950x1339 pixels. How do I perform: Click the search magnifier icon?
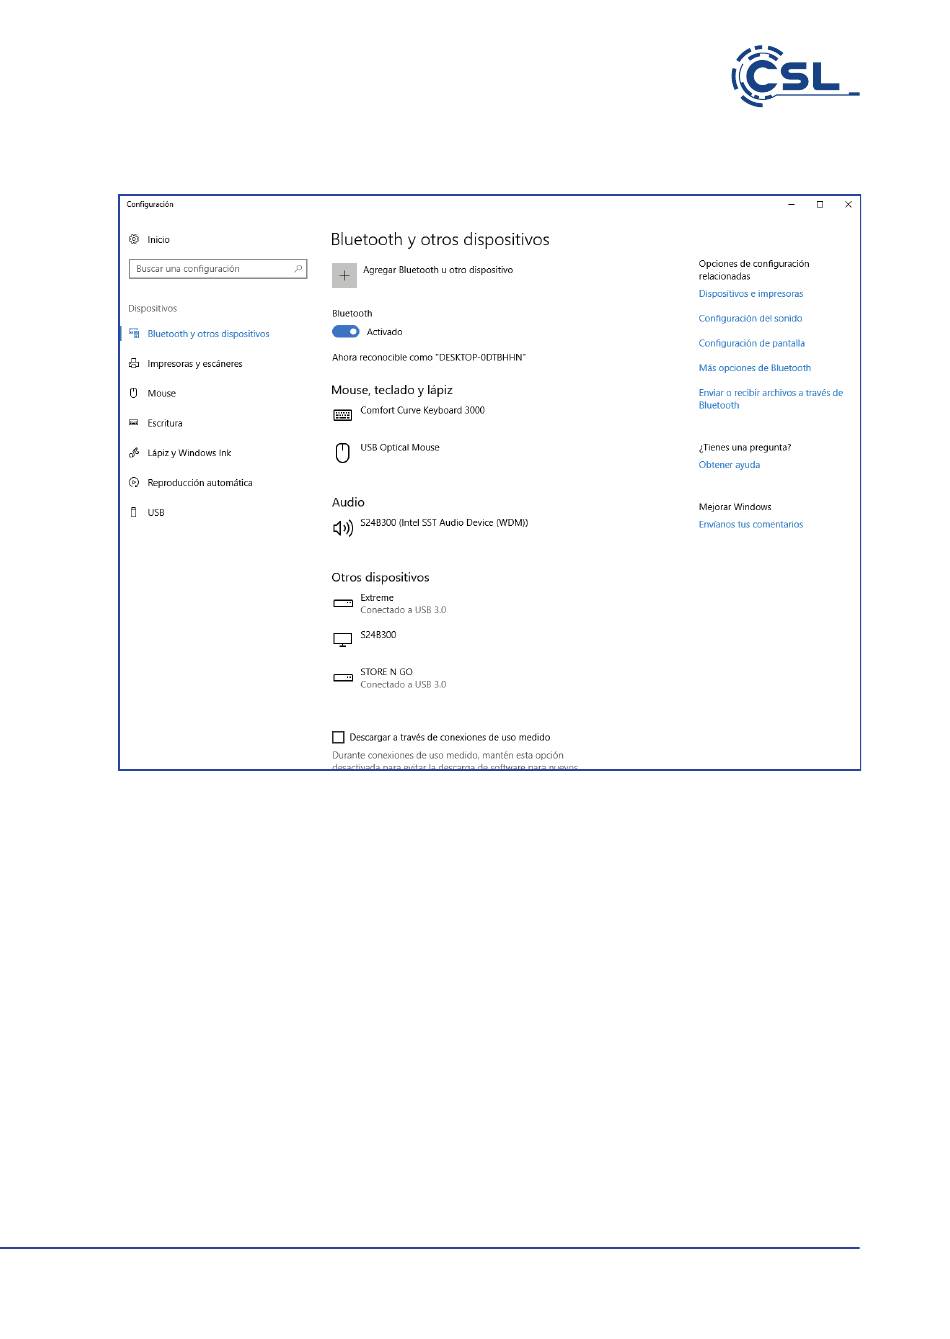click(298, 269)
